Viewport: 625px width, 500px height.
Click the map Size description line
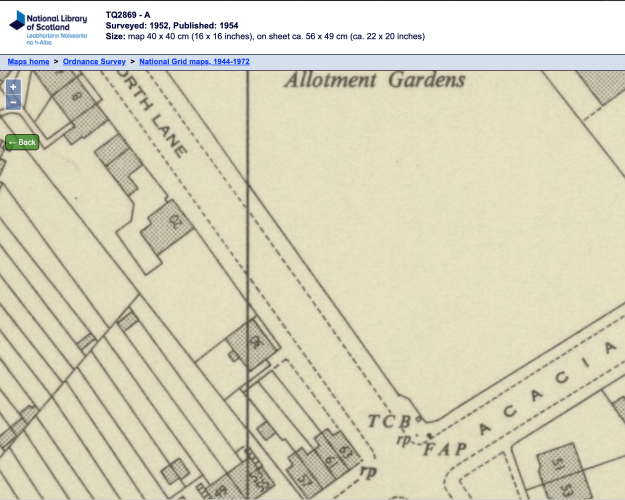coord(265,37)
